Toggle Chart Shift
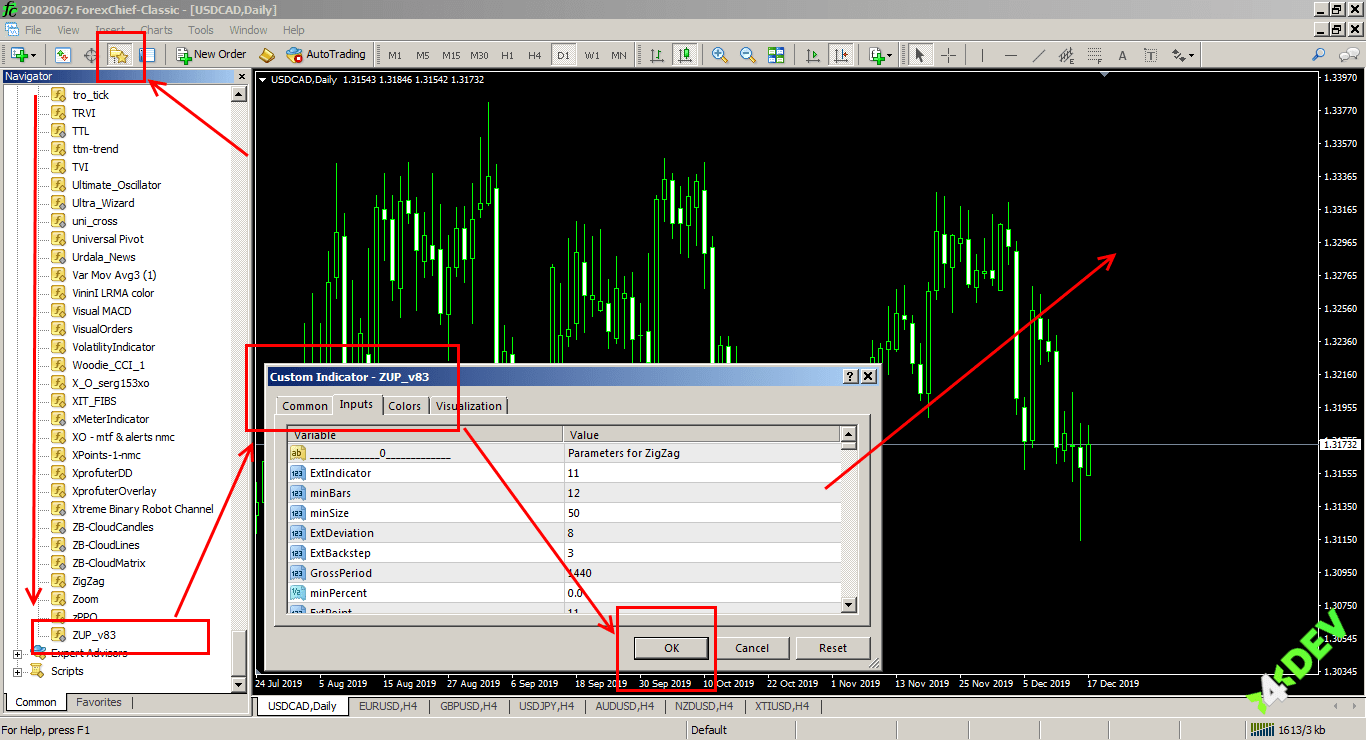 point(841,55)
